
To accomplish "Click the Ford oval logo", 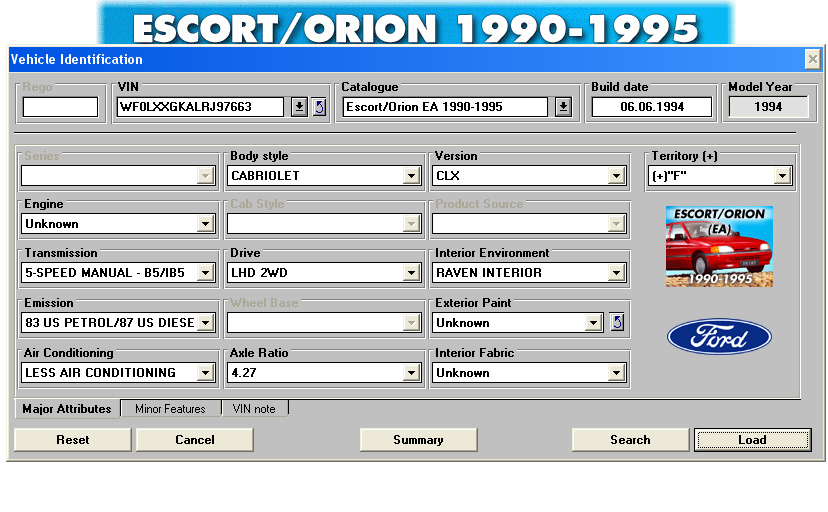I will click(x=718, y=338).
